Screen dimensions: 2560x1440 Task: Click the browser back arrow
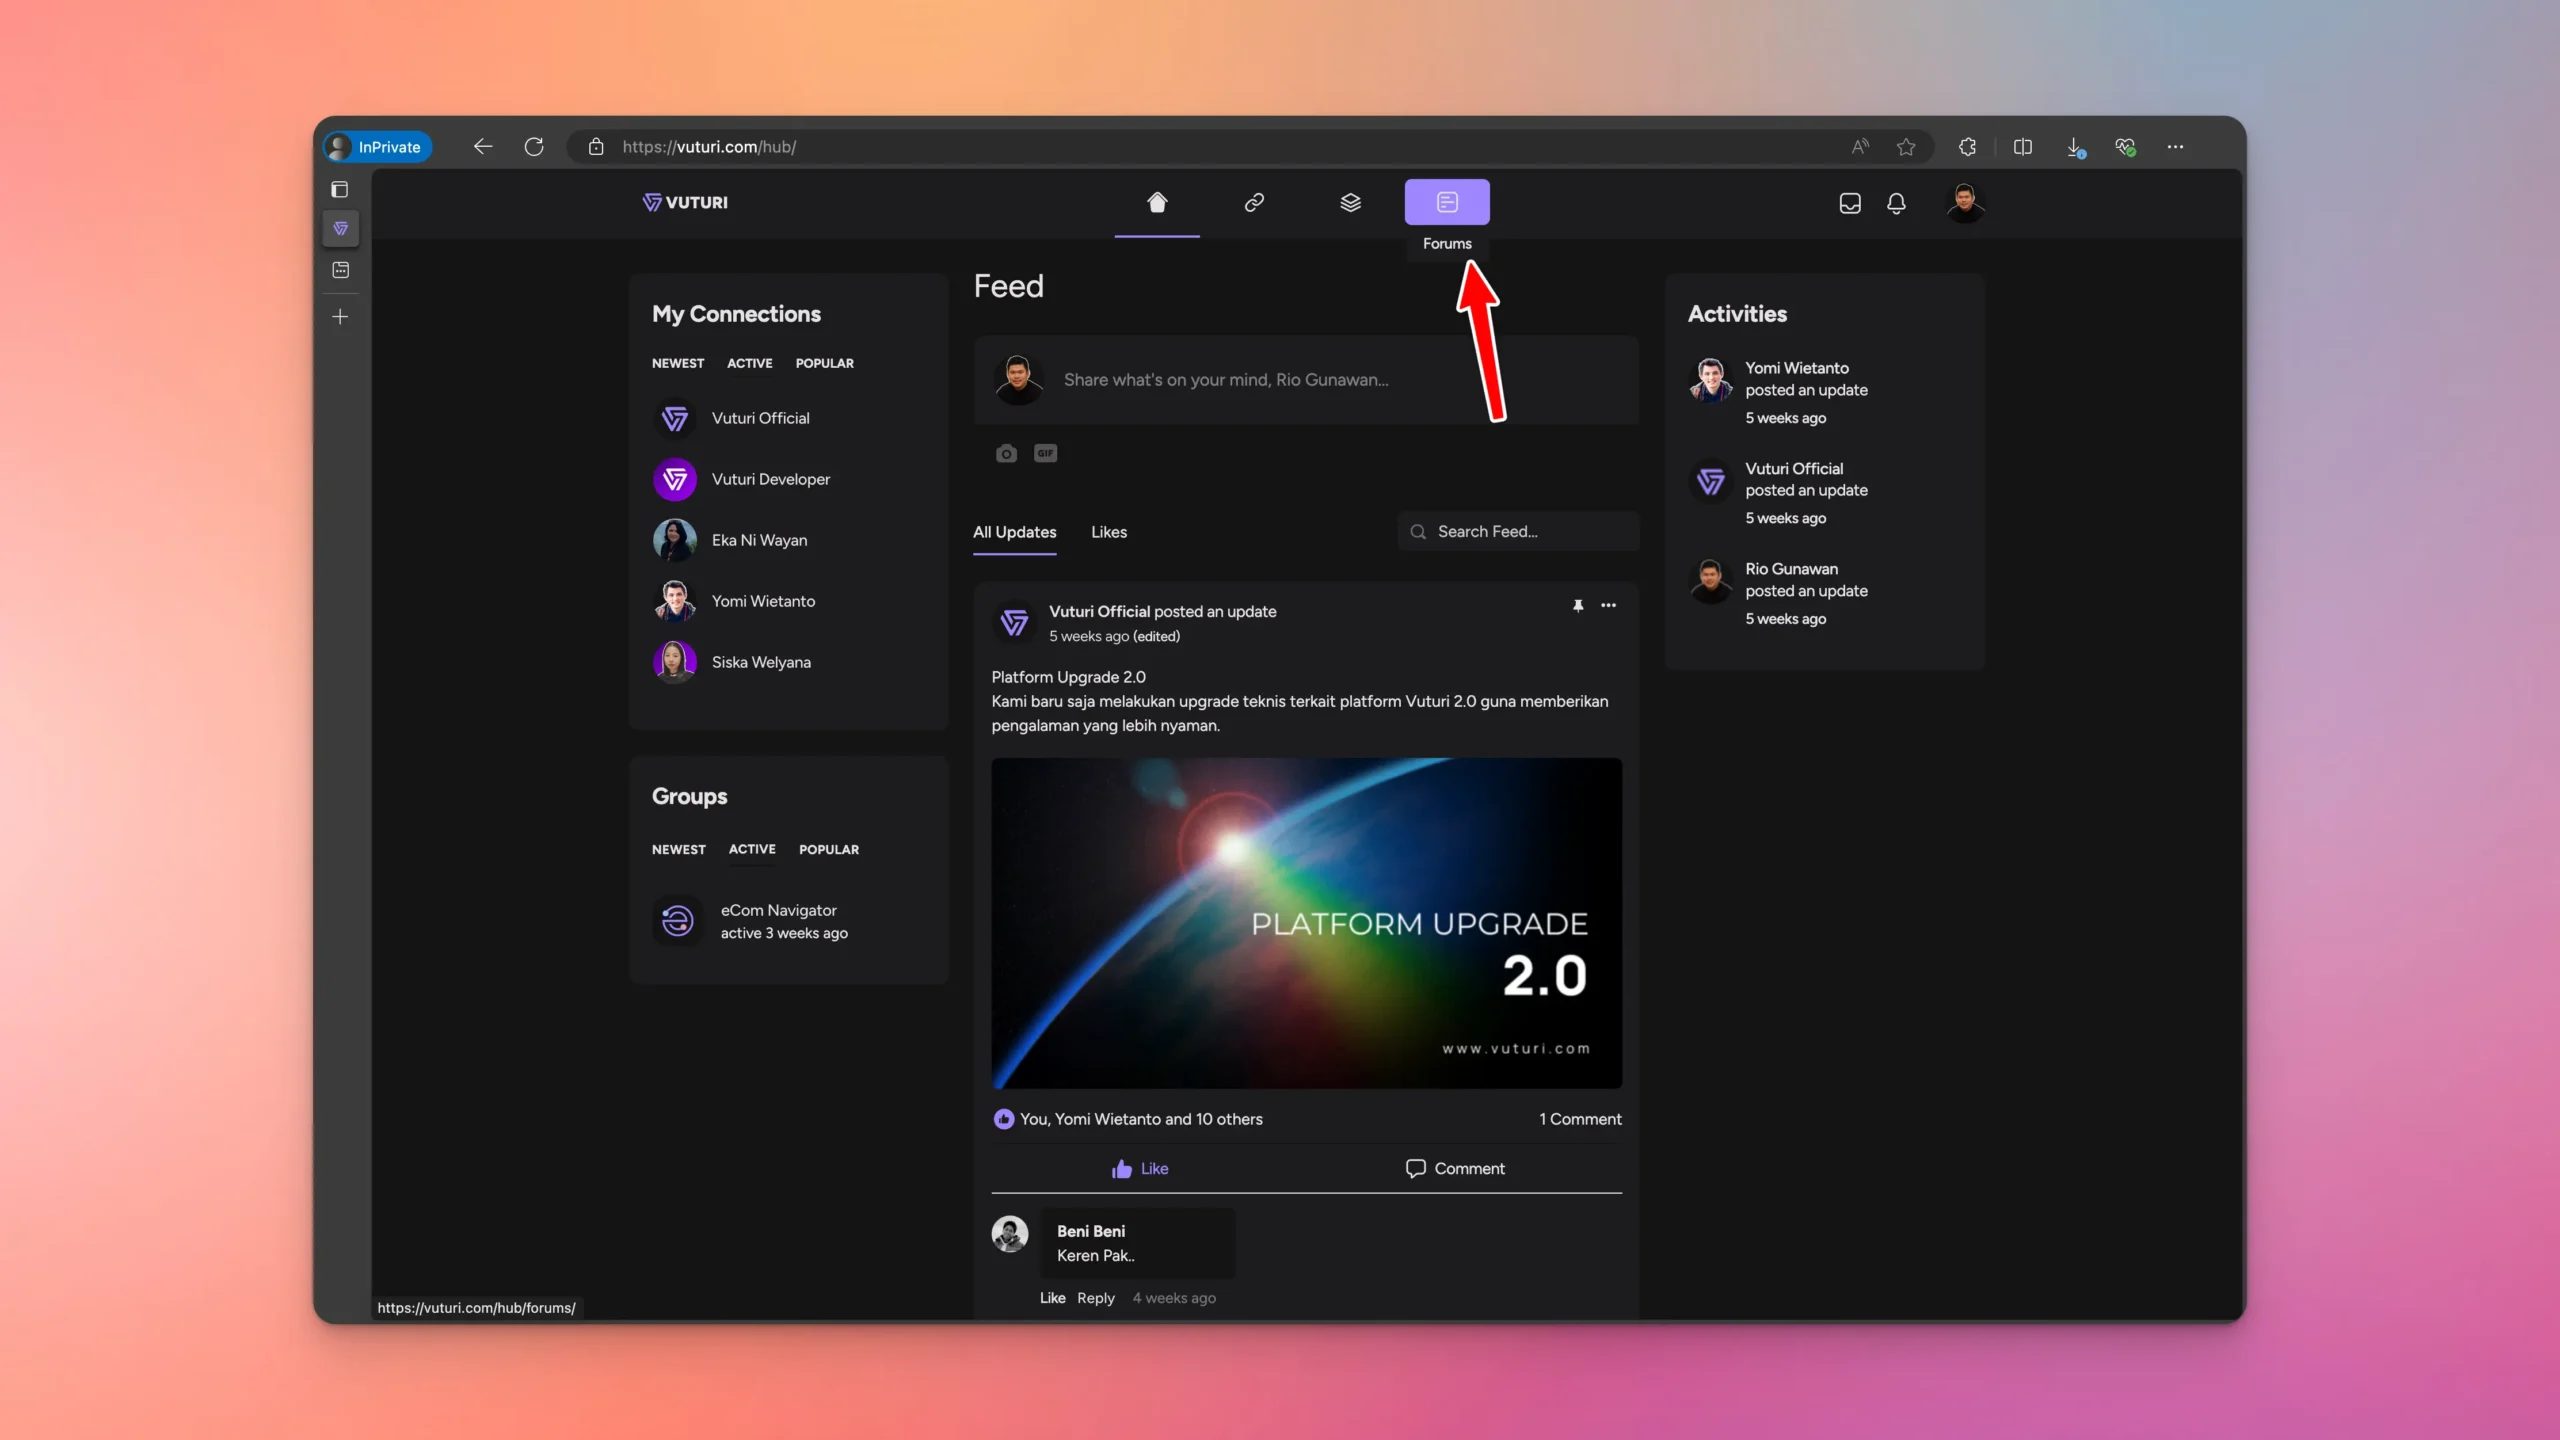coord(483,147)
